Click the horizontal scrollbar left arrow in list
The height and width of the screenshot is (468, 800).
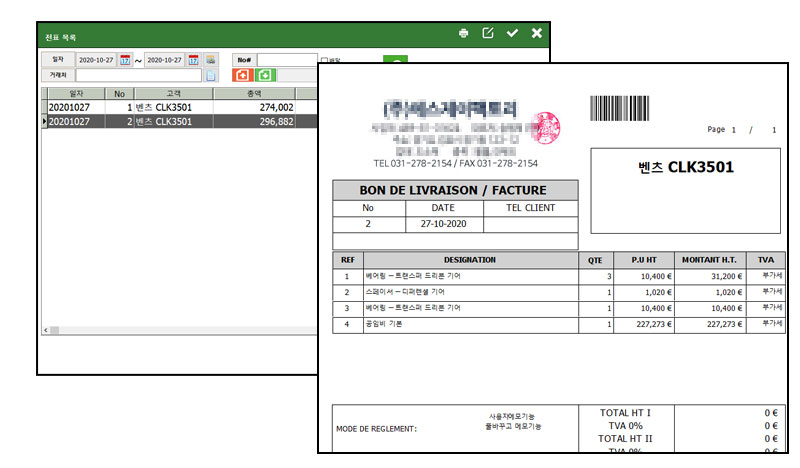tap(45, 330)
